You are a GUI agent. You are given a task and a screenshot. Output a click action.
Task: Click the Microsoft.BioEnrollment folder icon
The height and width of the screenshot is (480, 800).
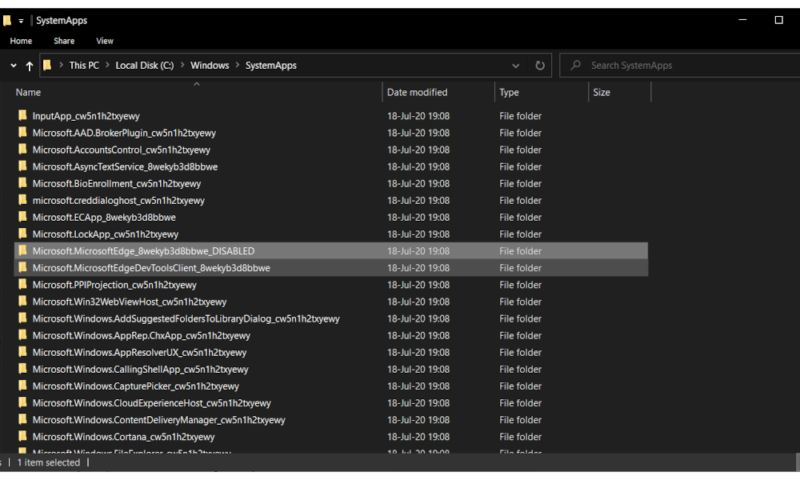22,183
